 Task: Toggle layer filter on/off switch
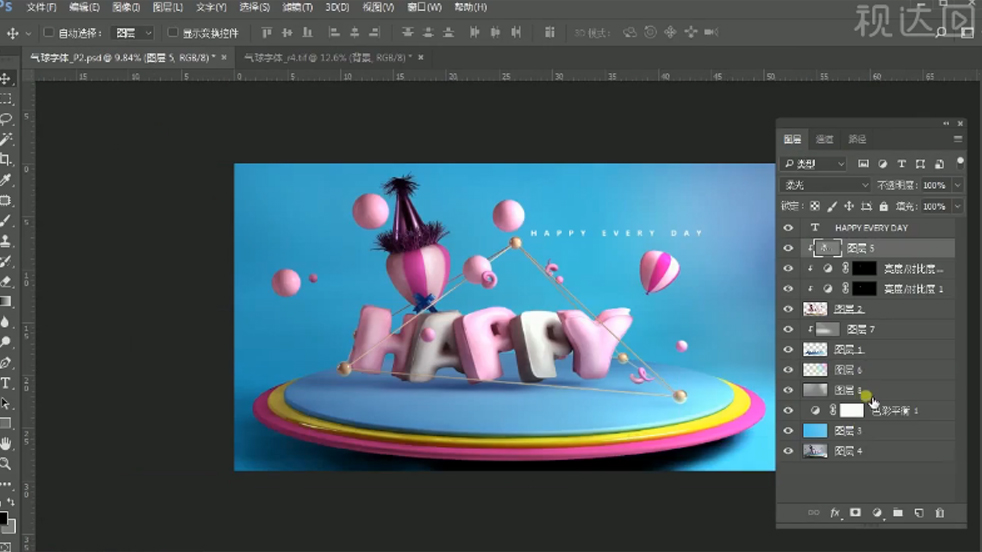(x=960, y=162)
